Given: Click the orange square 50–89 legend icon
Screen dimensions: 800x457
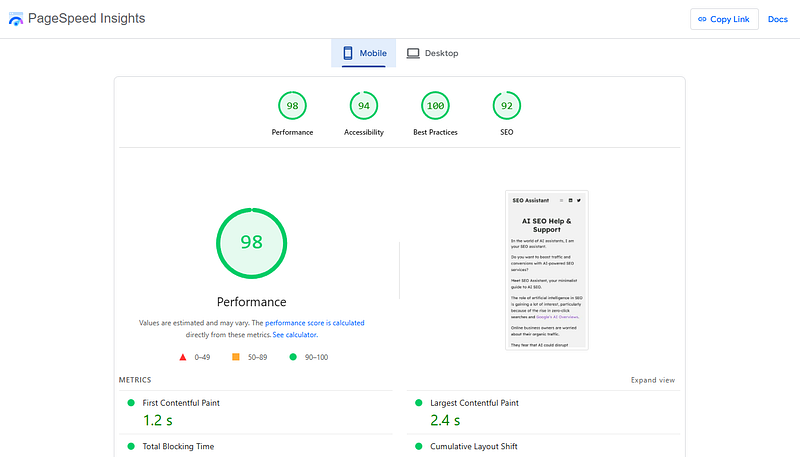Looking at the screenshot, I should (x=236, y=357).
